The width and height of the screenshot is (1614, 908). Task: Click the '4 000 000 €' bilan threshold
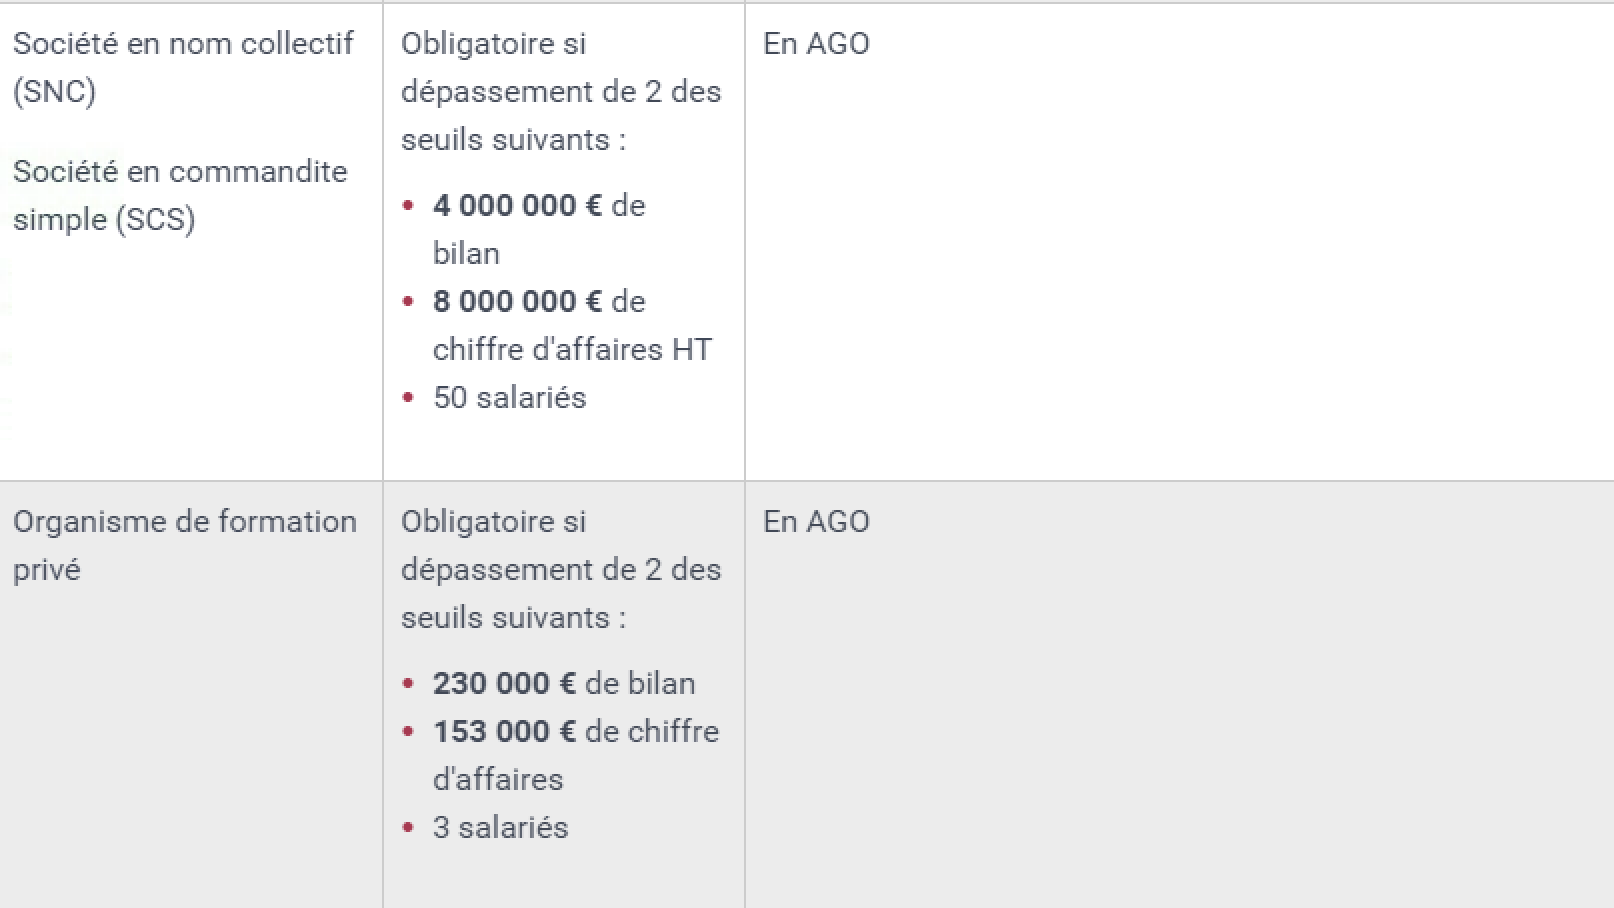pos(517,205)
